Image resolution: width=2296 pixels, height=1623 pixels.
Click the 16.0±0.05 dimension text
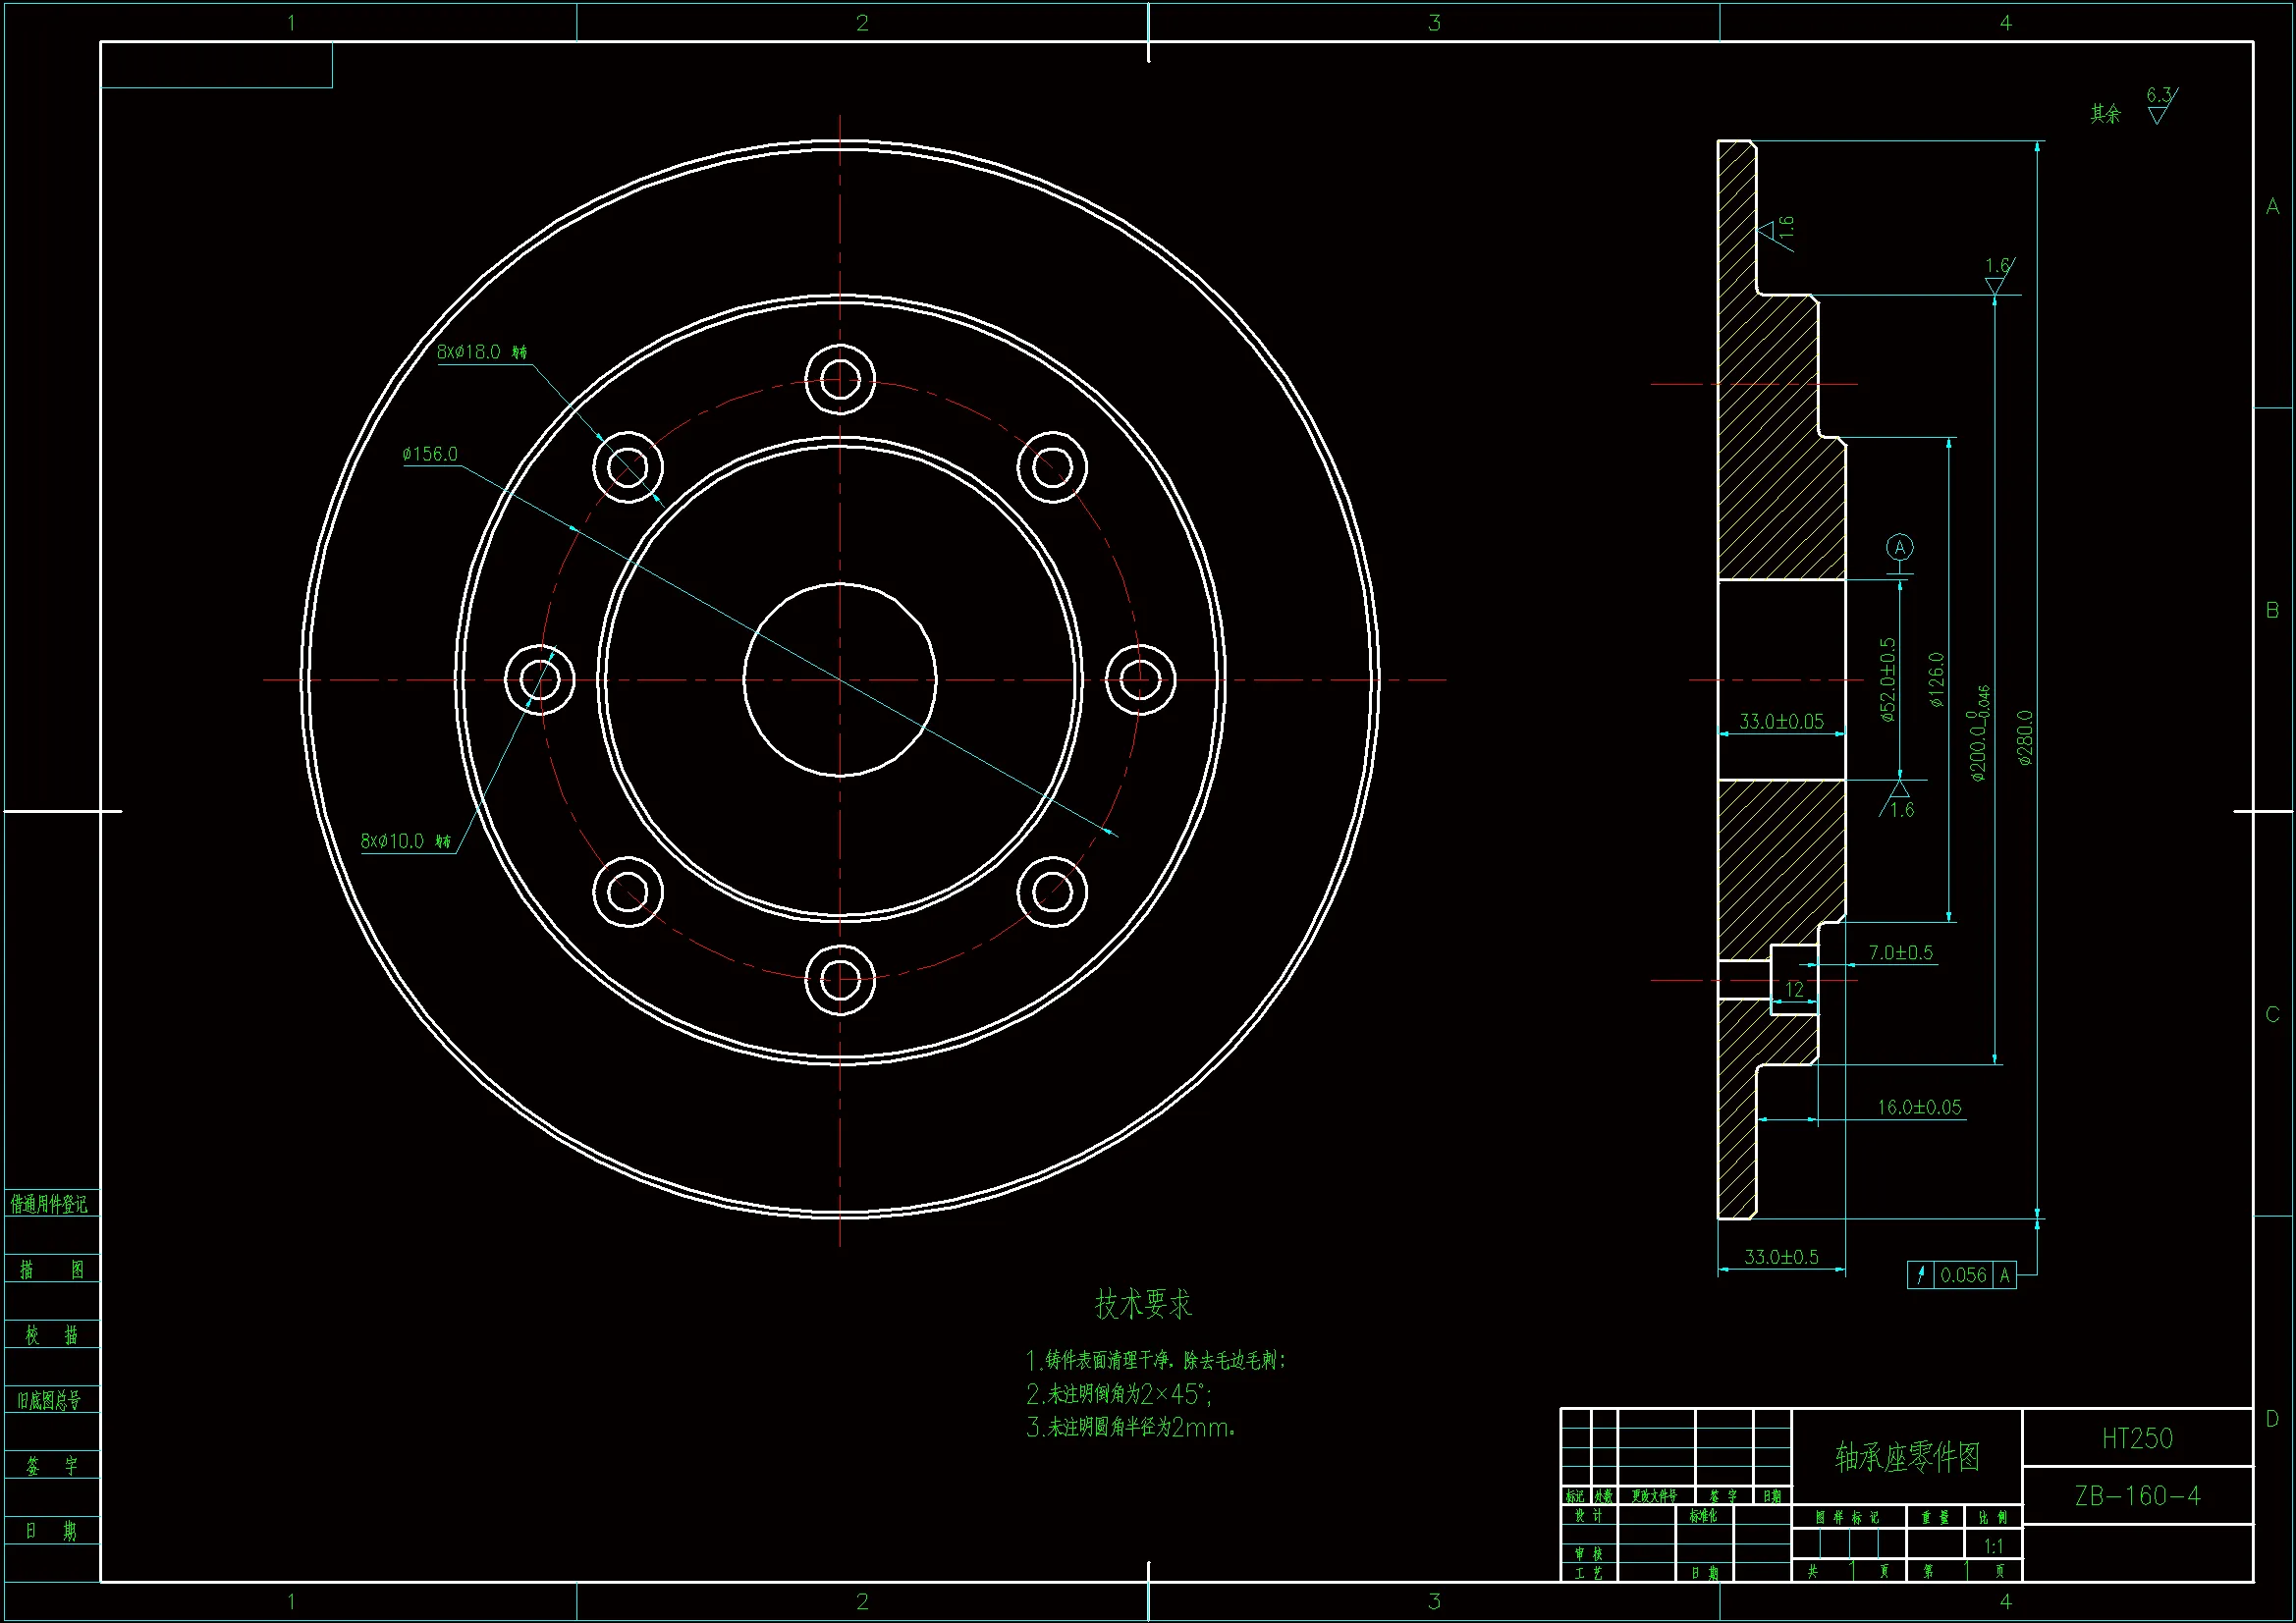pos(1918,1107)
